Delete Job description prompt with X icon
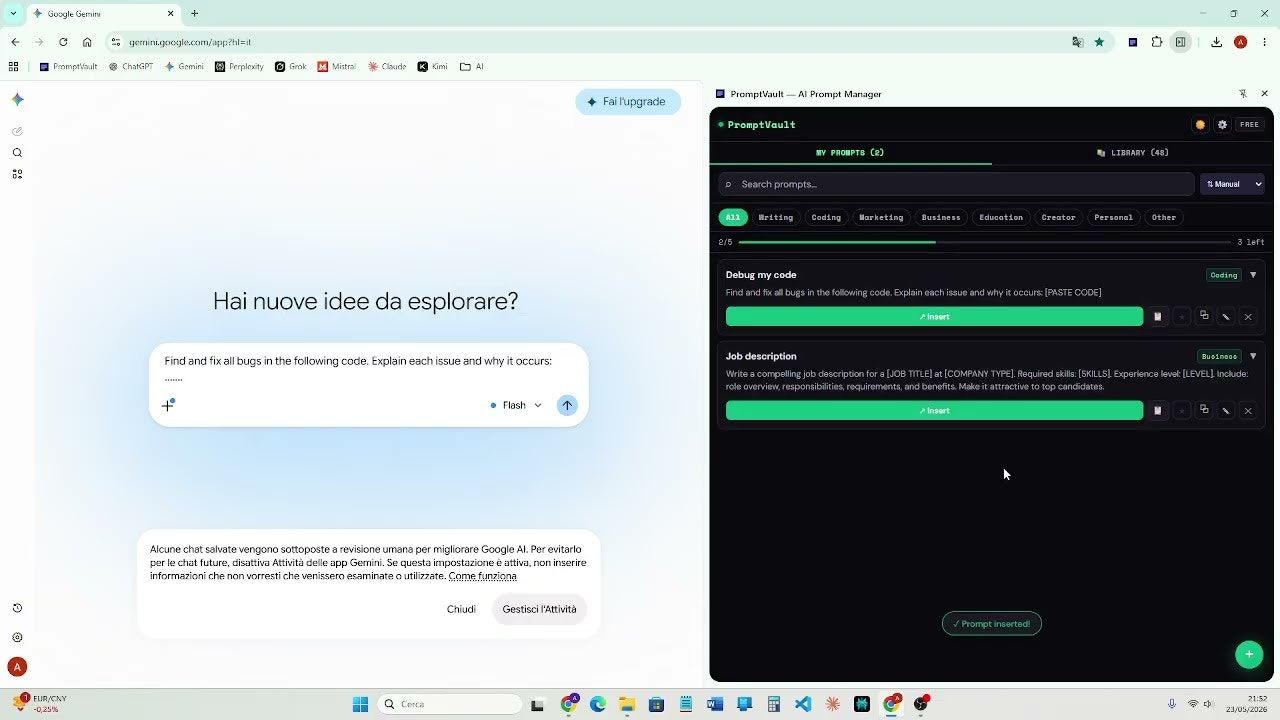This screenshot has height=720, width=1280. tap(1248, 411)
